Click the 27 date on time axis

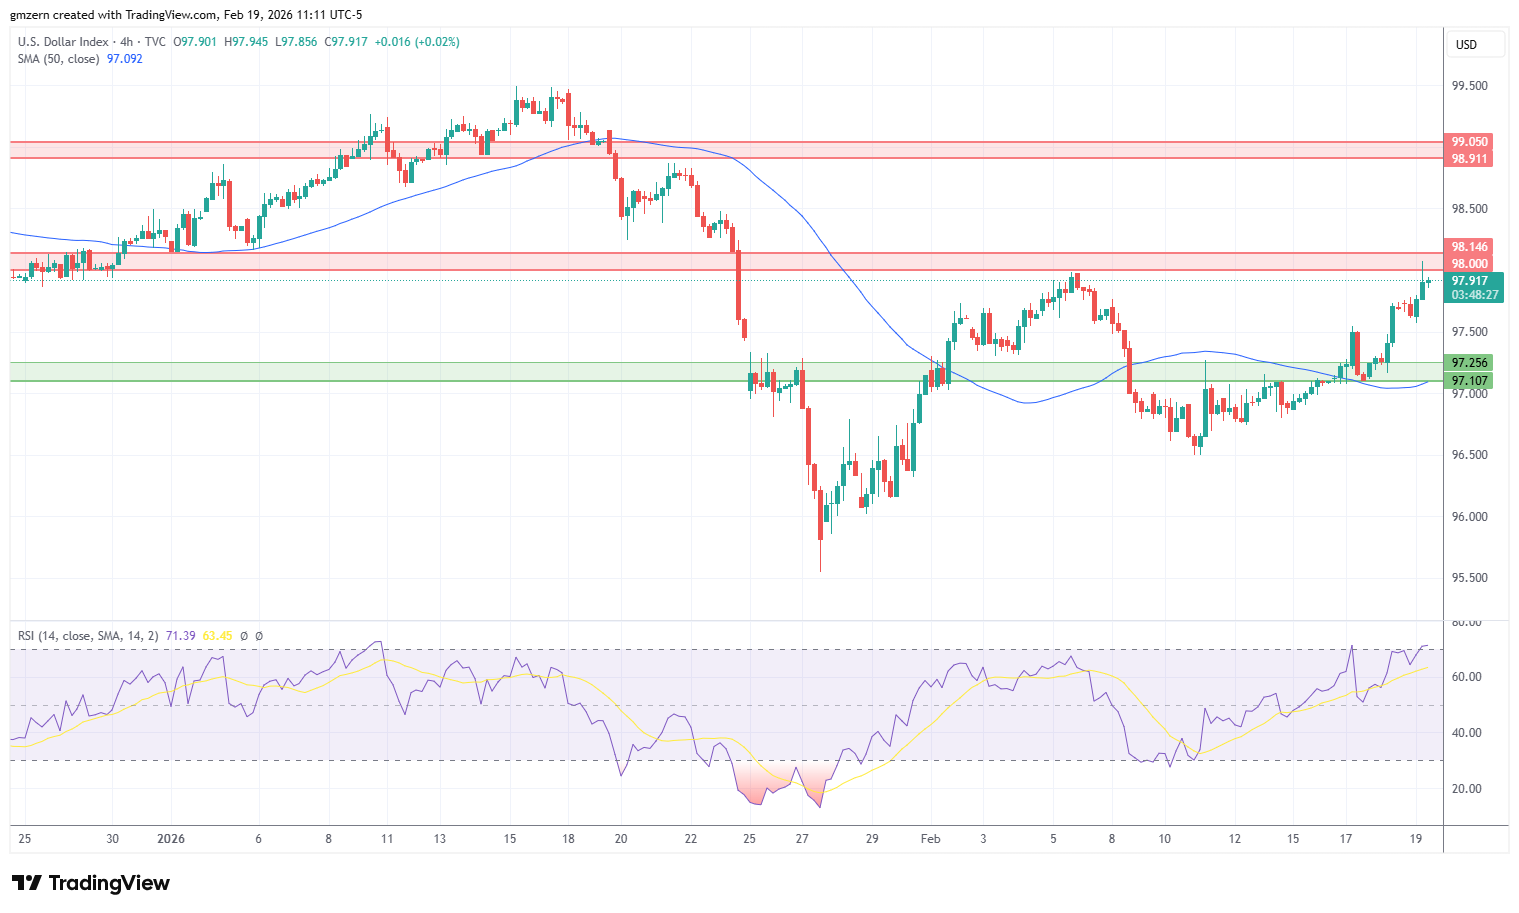[802, 839]
